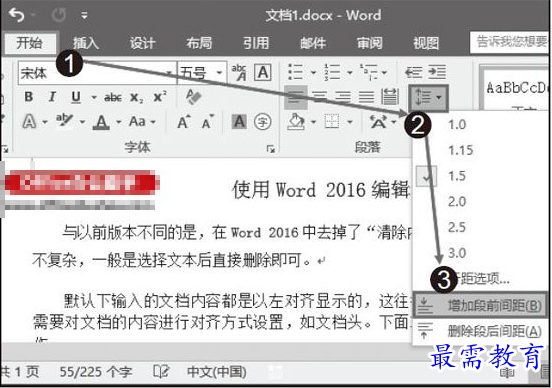Open the Aa change case menu

click(142, 122)
